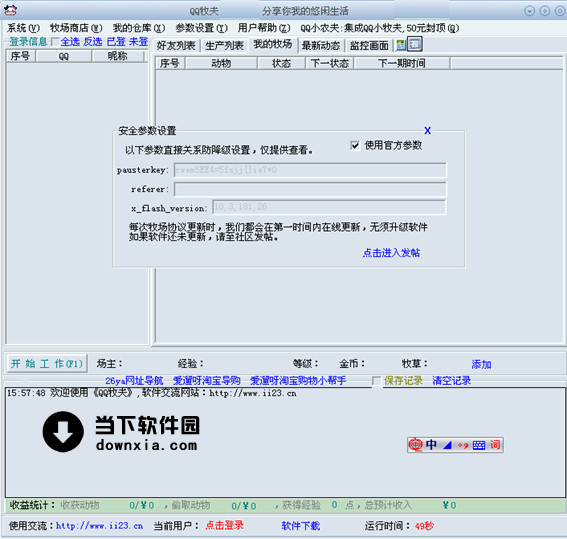Image resolution: width=567 pixels, height=539 pixels.
Task: Click the 登录信息 label
Action: [x=28, y=42]
